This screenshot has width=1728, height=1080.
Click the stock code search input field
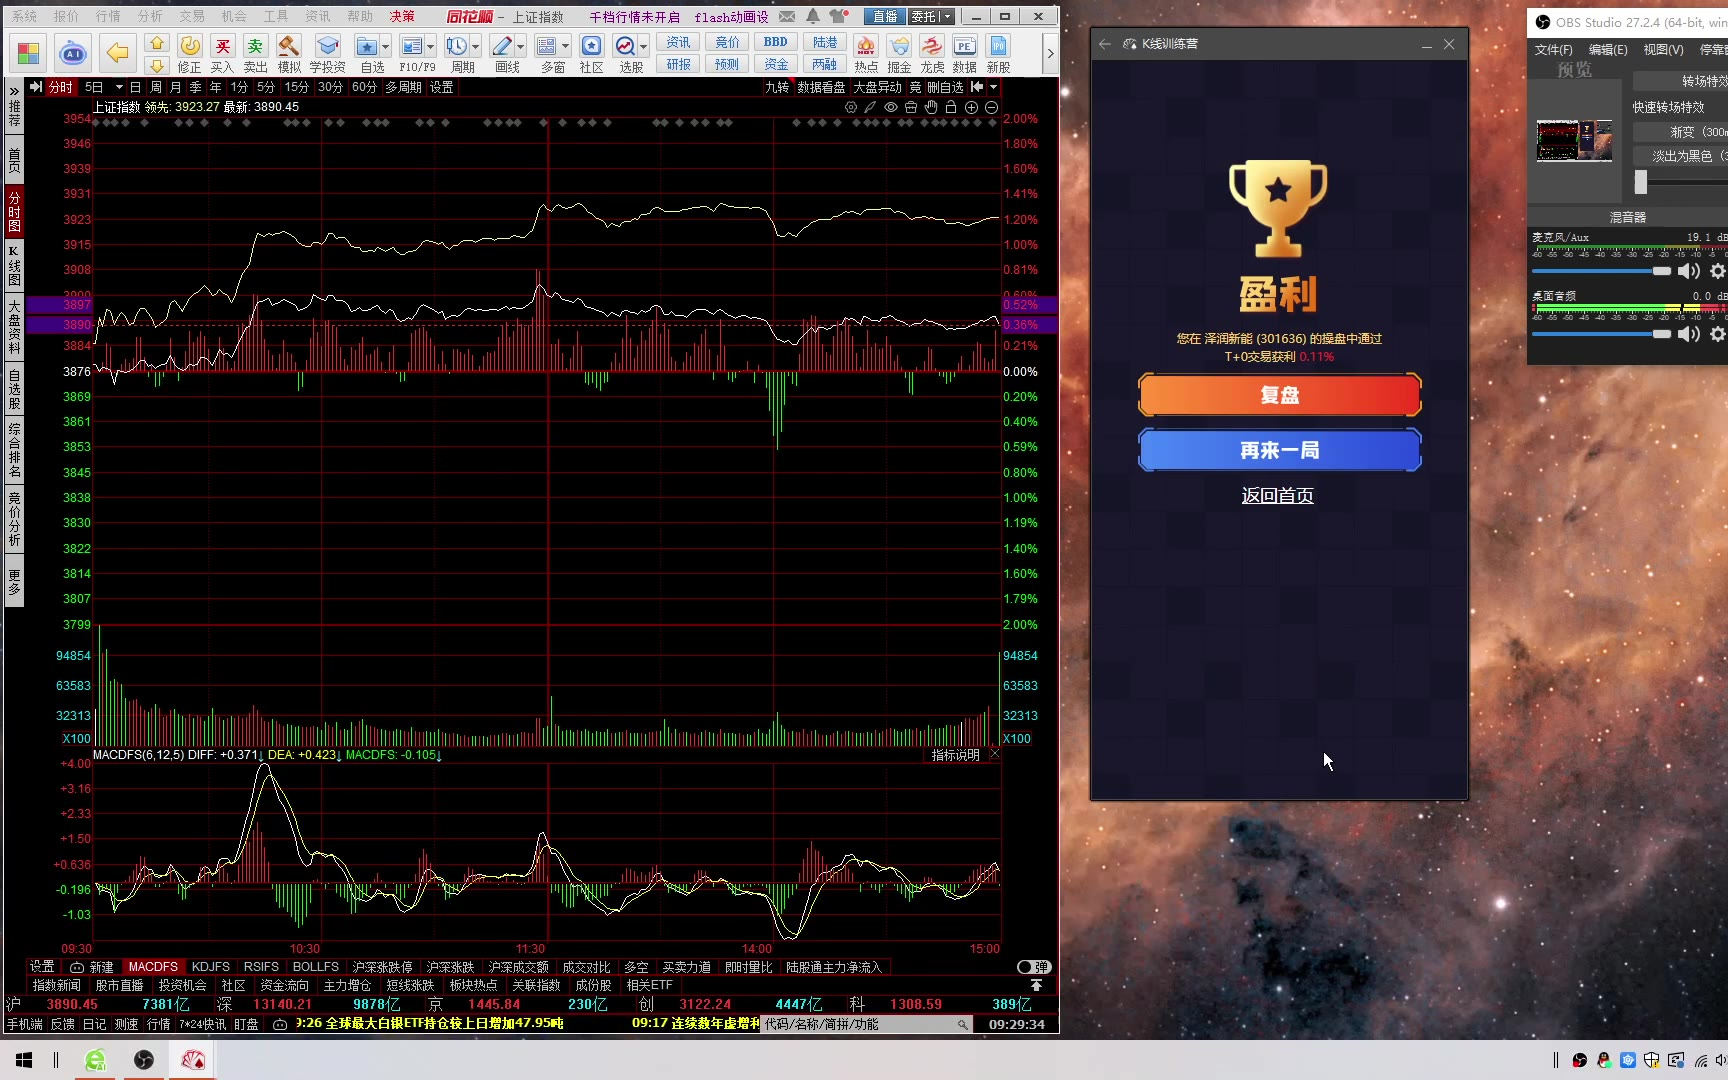point(858,1024)
